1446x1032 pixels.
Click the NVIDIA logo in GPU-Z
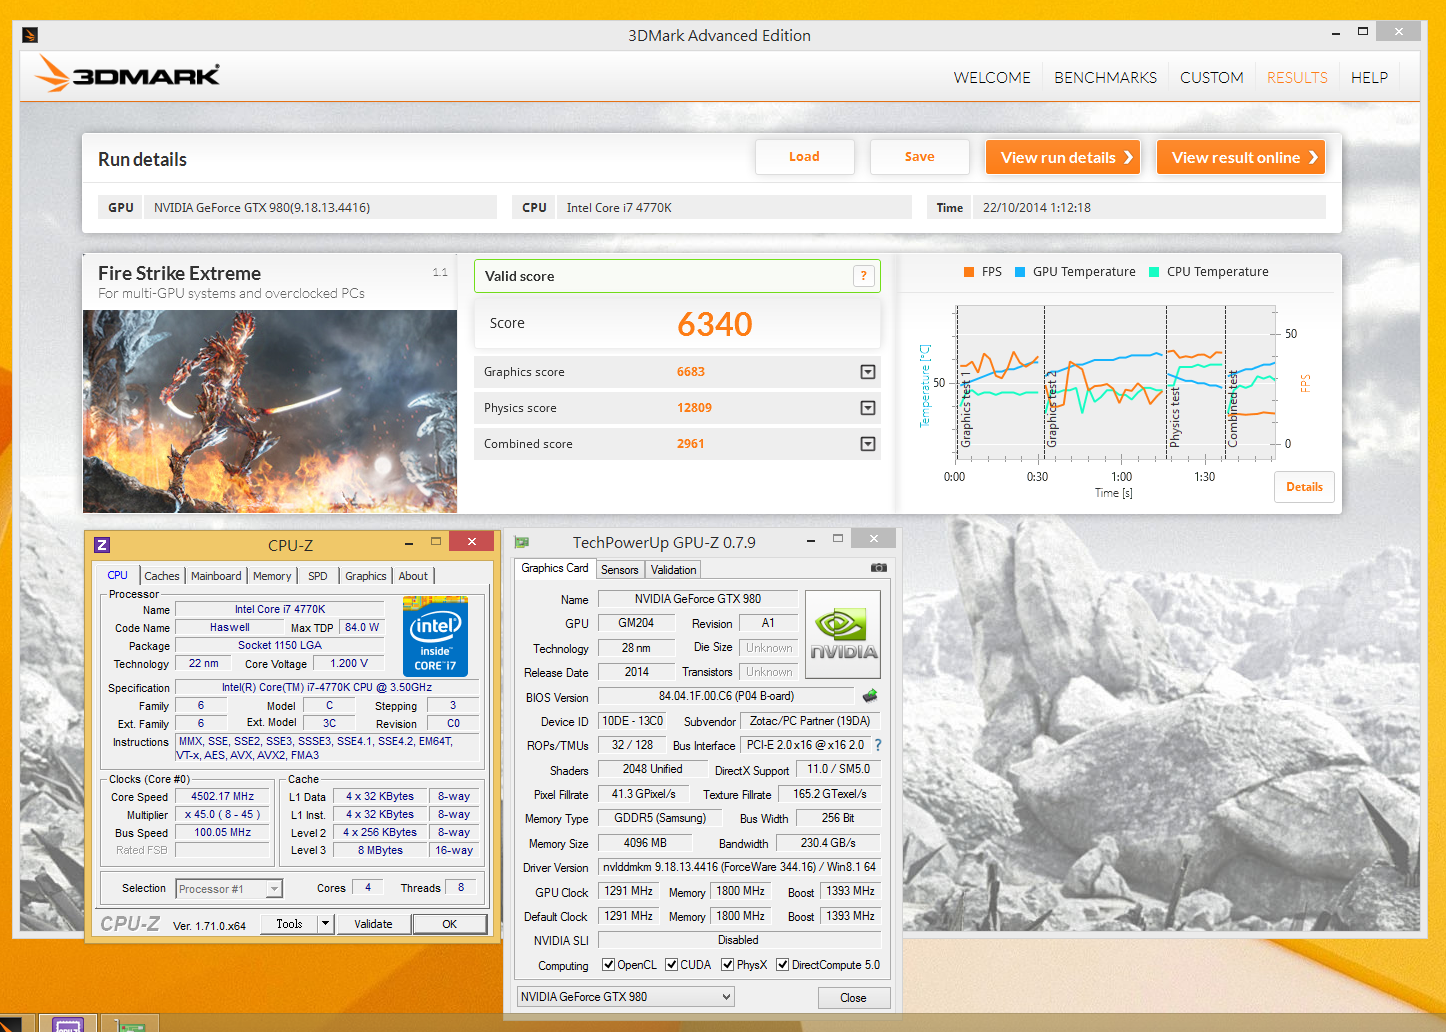[843, 635]
